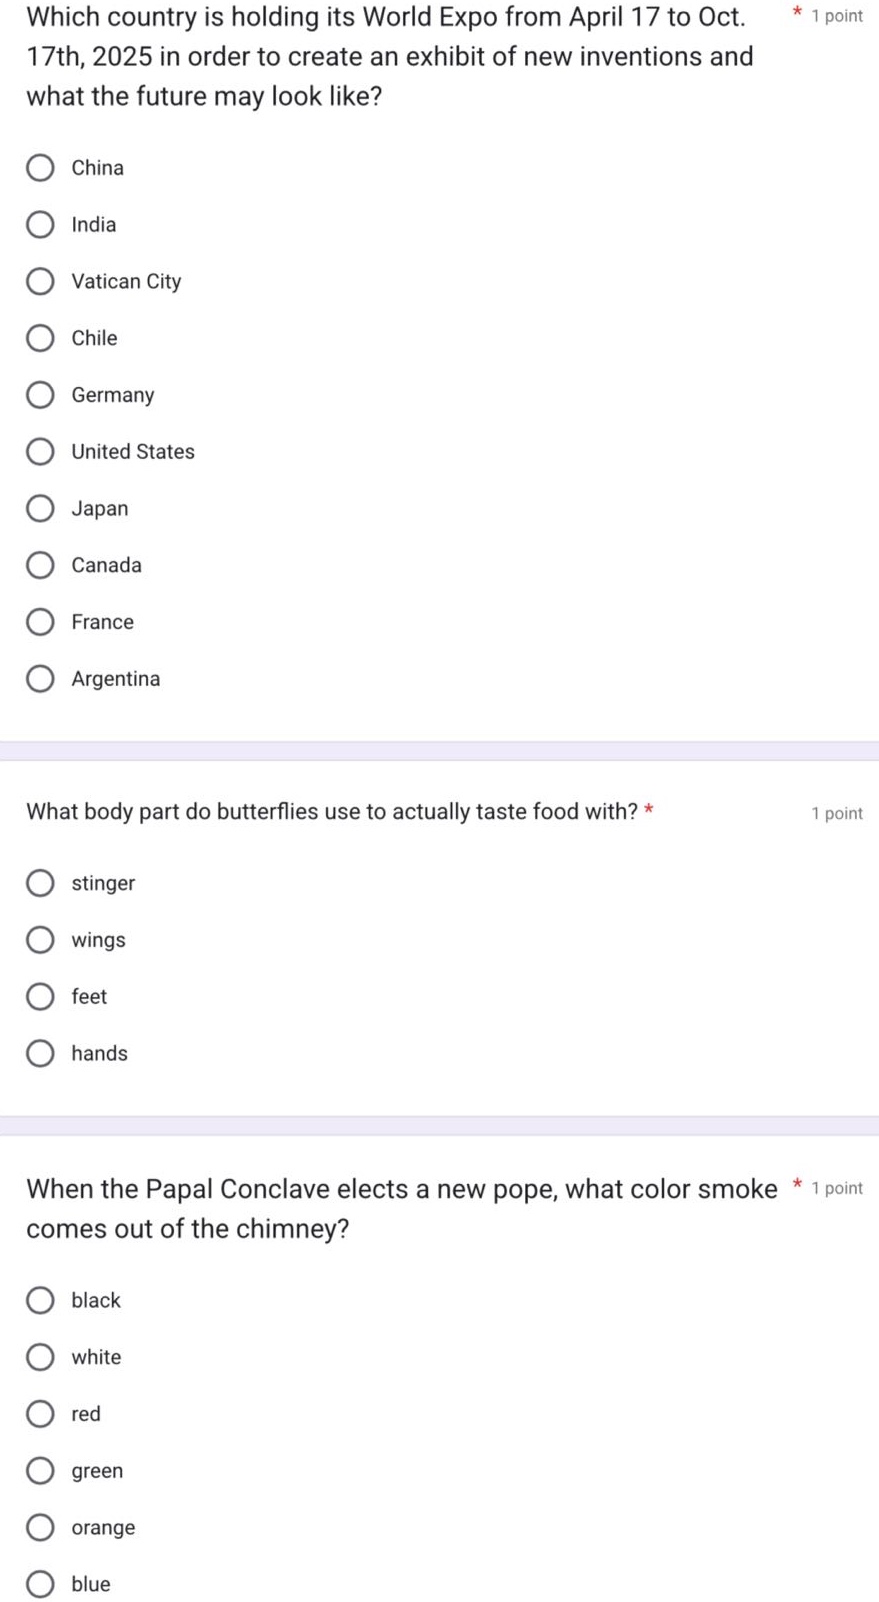Select the France option
The image size is (879, 1602).
40,622
